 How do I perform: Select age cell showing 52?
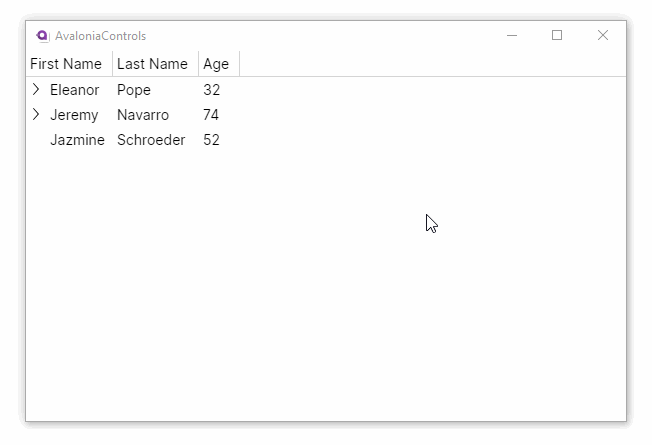click(x=212, y=140)
